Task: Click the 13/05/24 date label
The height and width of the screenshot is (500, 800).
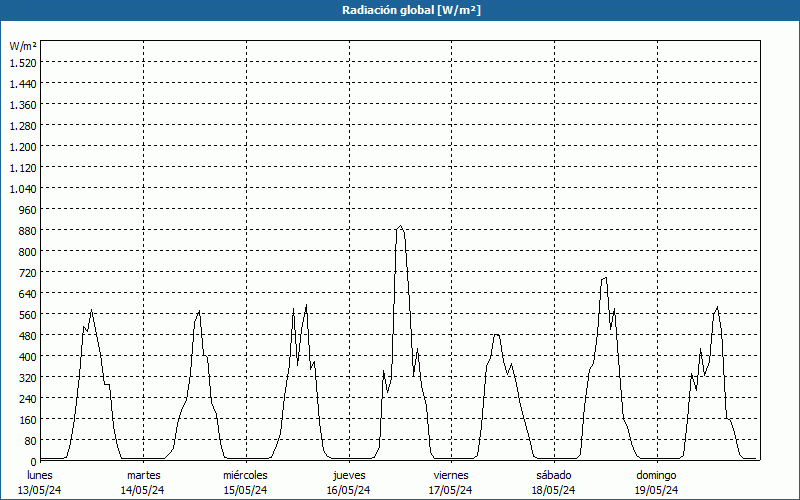Action: coord(40,490)
